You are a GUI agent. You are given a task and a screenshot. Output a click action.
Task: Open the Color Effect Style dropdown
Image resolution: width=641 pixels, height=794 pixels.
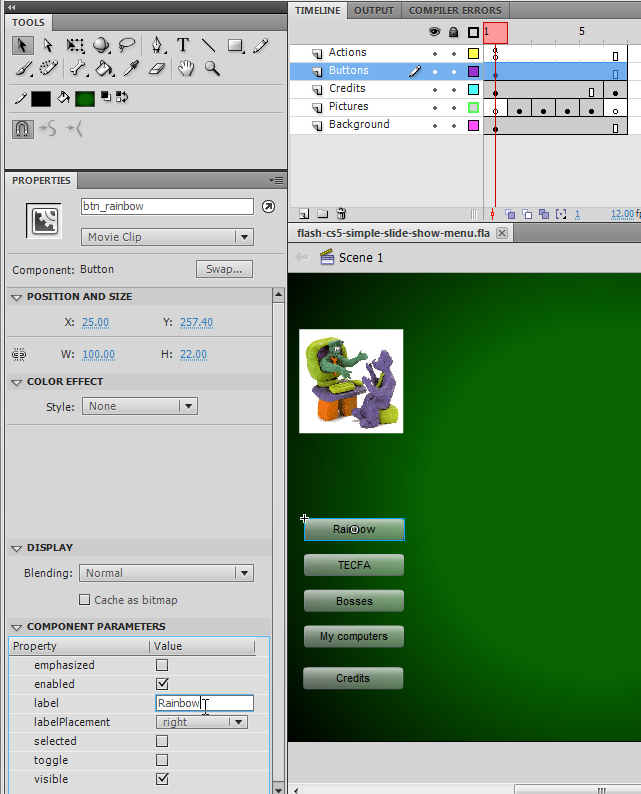(140, 406)
